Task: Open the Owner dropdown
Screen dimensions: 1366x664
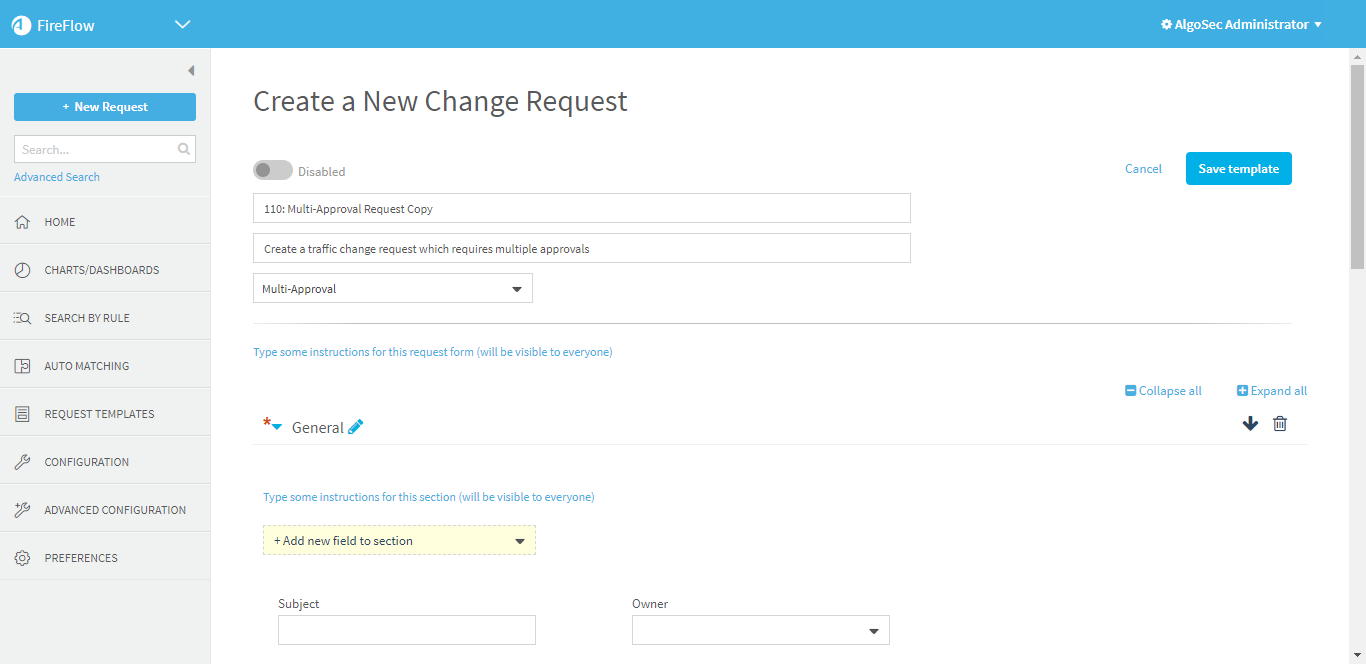Action: (760, 631)
